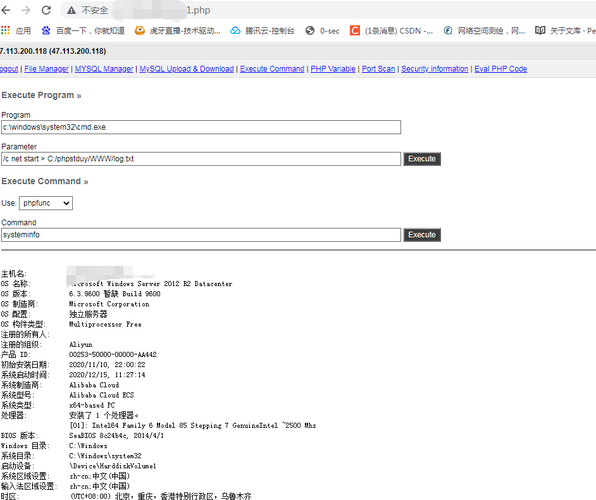Image resolution: width=596 pixels, height=500 pixels.
Task: Click the 47.113.200.118 host header text
Action: (x=53, y=51)
